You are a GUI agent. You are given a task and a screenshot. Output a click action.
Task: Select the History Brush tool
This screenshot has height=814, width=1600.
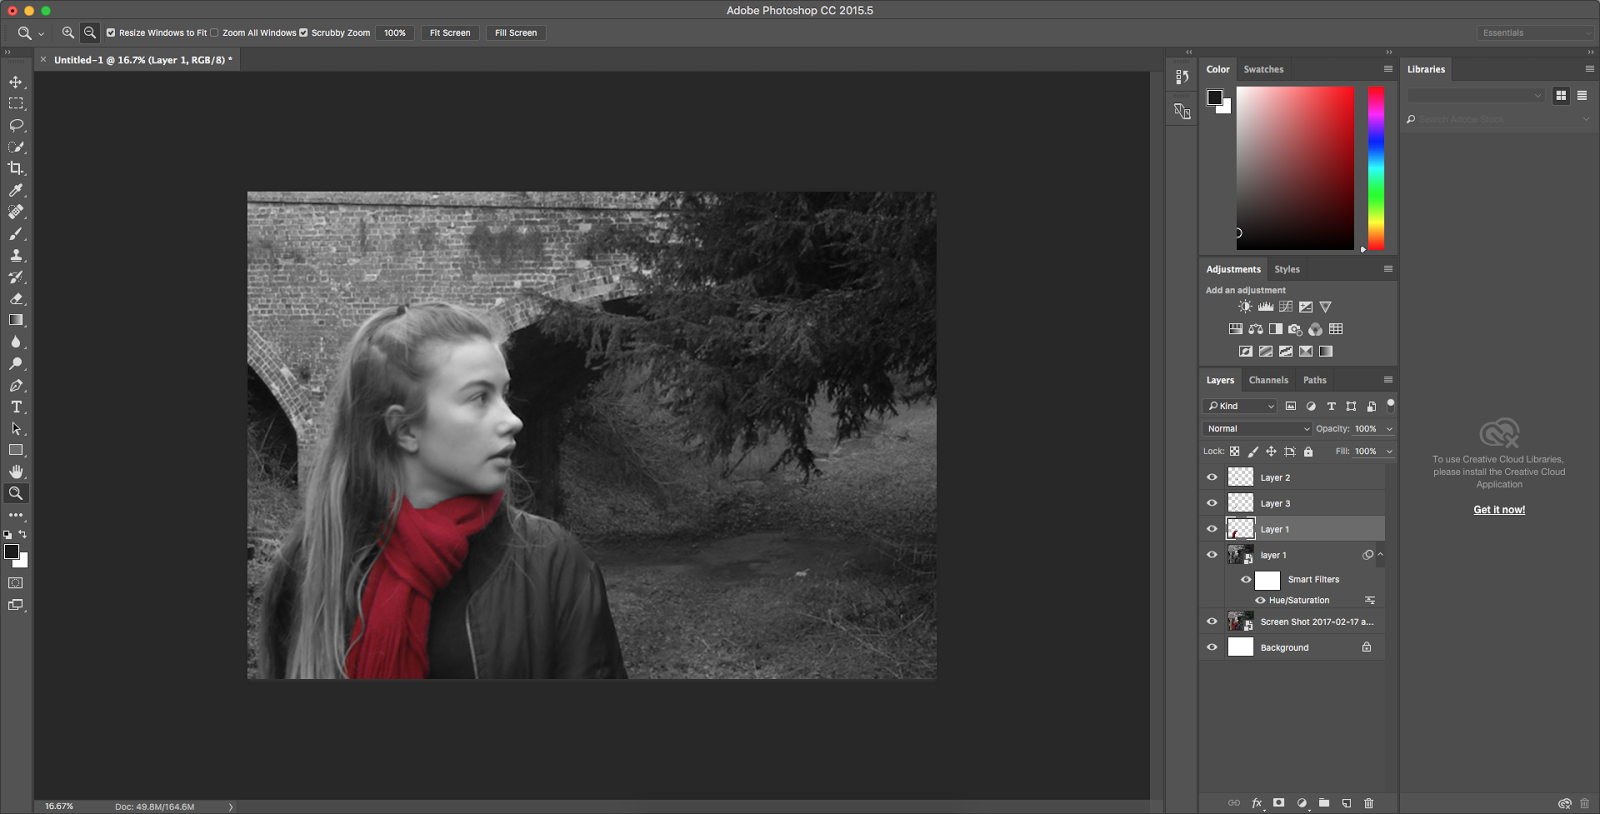(16, 277)
